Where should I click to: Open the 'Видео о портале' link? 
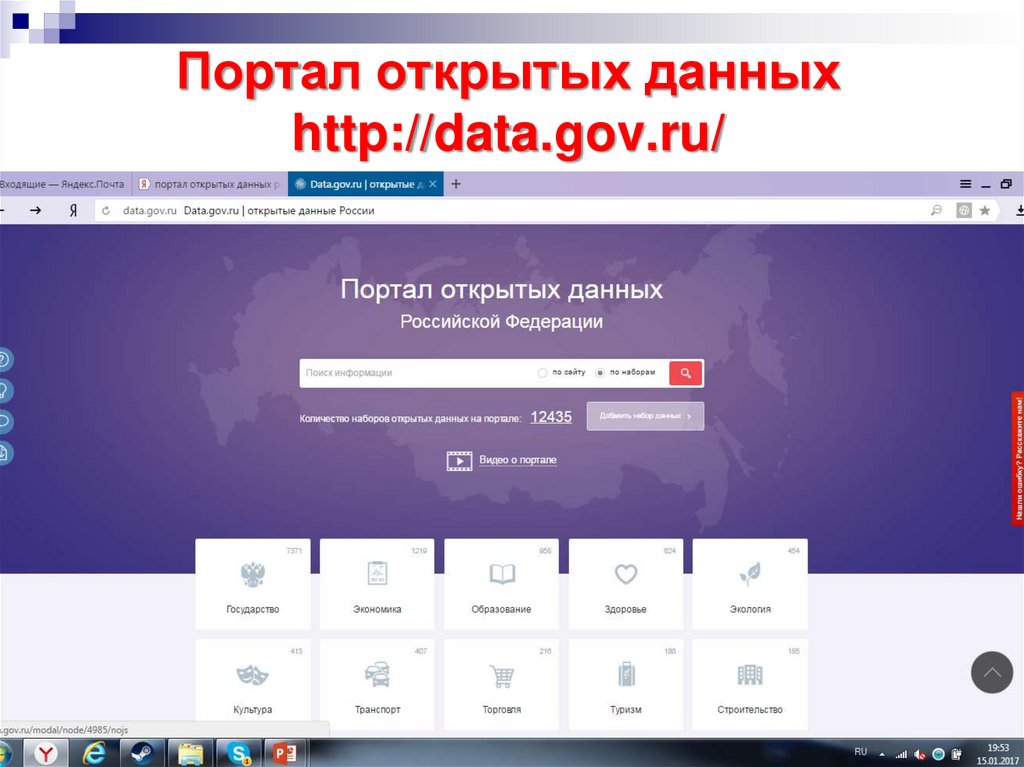coord(518,460)
